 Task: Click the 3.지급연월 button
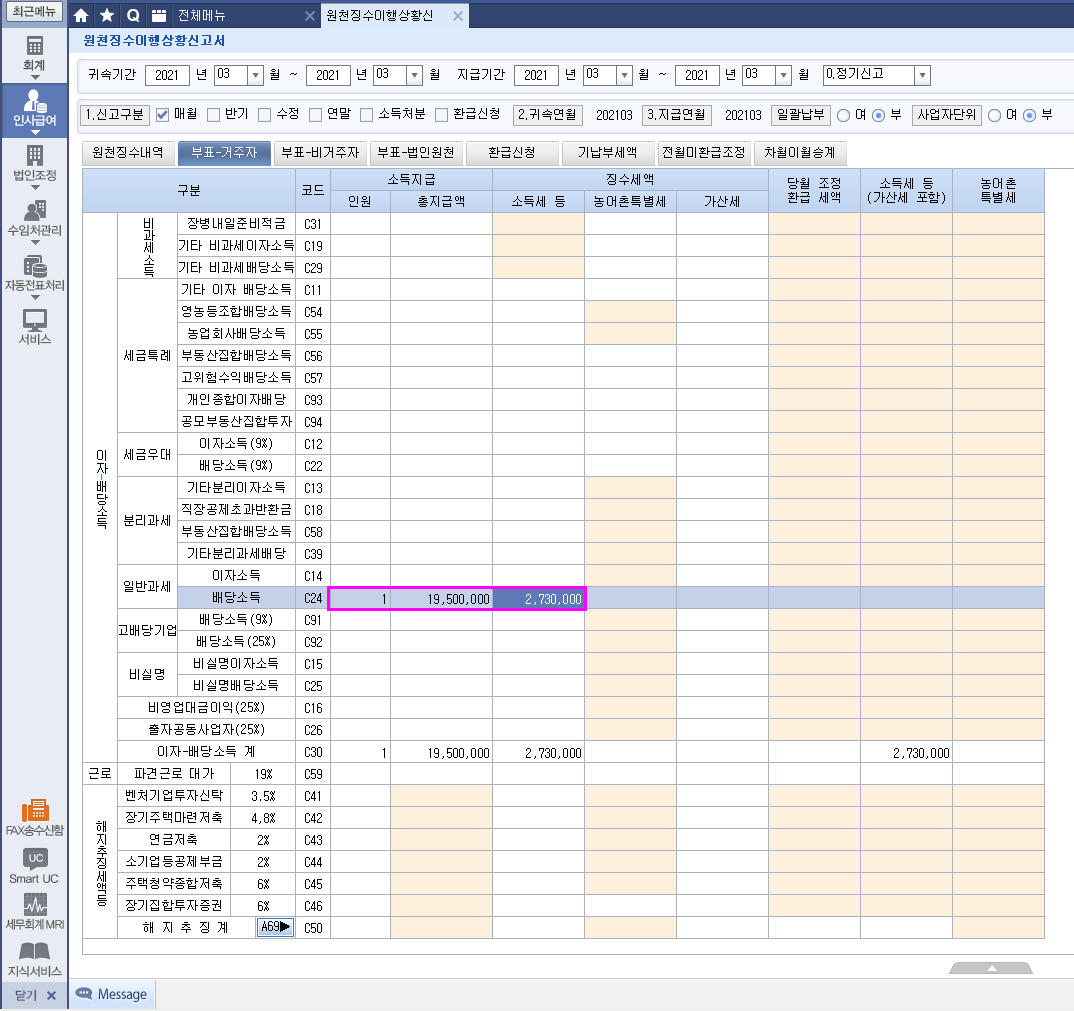(677, 114)
